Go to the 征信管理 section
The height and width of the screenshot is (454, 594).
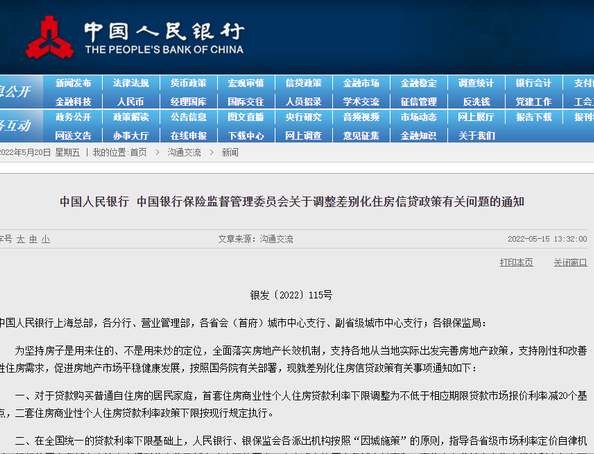coord(419,102)
